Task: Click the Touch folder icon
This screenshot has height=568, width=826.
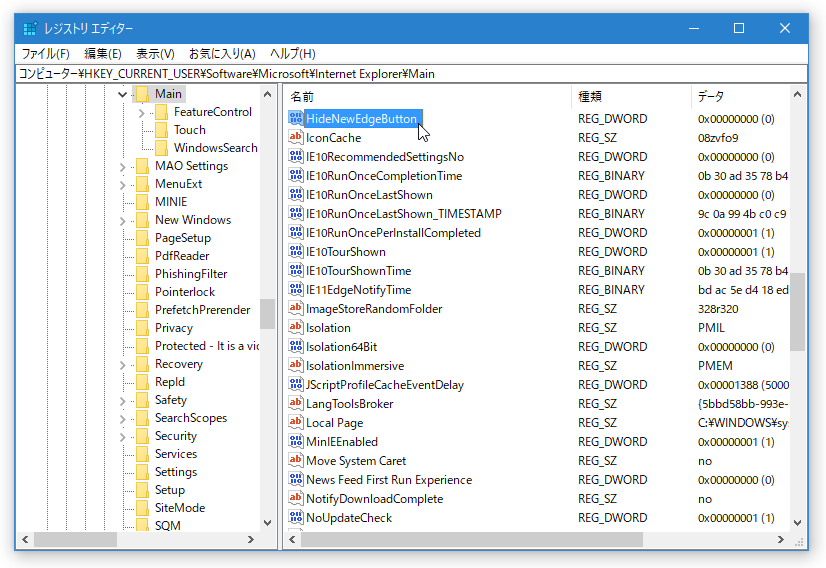Action: coord(161,130)
